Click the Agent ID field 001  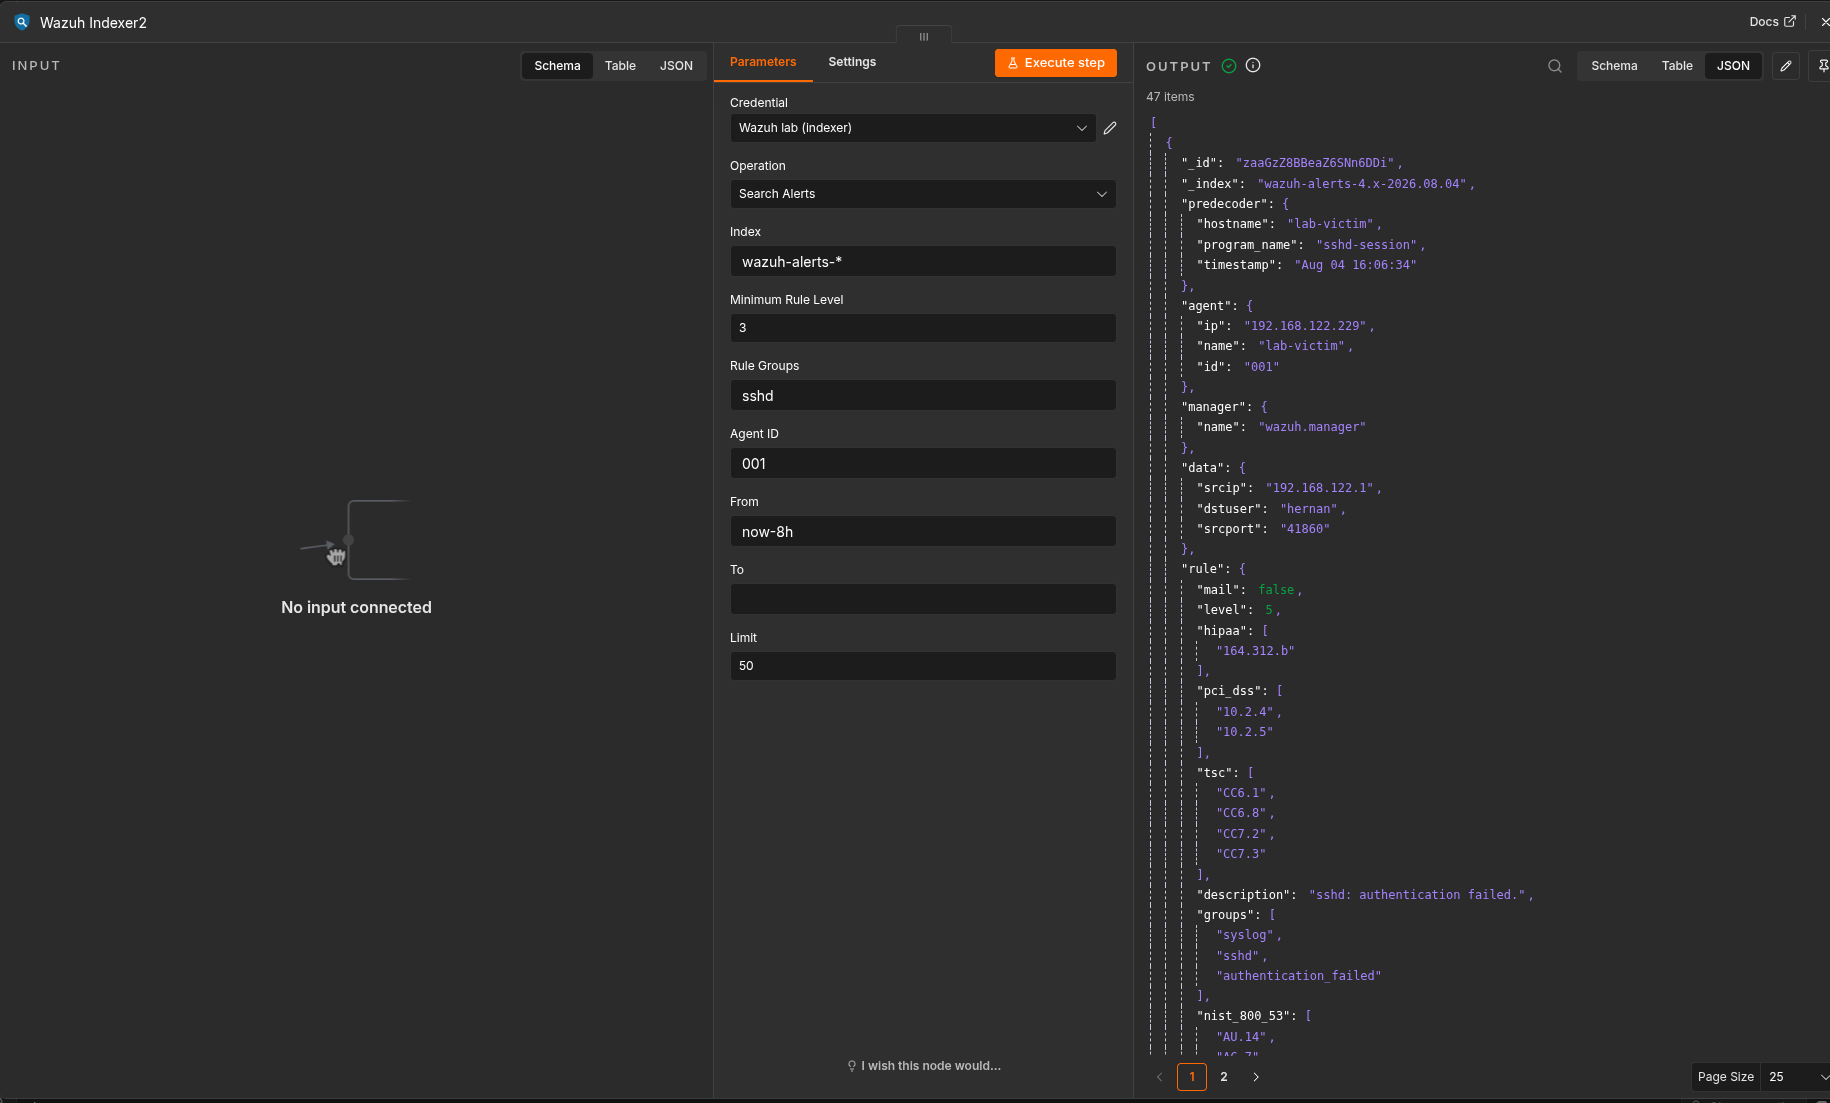(923, 464)
